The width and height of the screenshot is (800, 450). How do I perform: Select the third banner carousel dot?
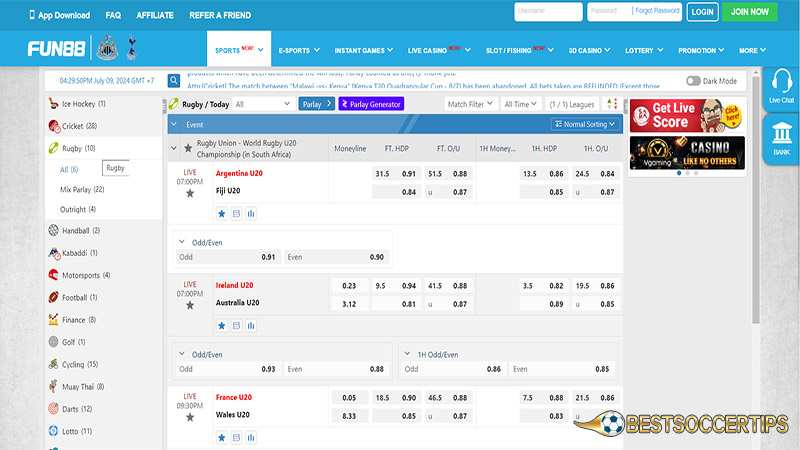pyautogui.click(x=696, y=173)
